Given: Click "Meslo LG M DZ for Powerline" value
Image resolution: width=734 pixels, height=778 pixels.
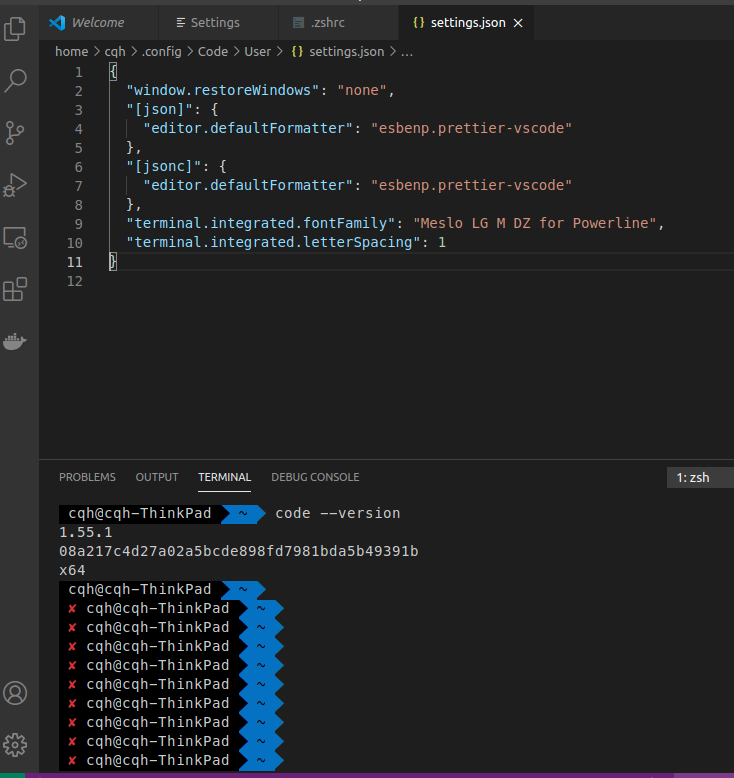Looking at the screenshot, I should [x=535, y=223].
